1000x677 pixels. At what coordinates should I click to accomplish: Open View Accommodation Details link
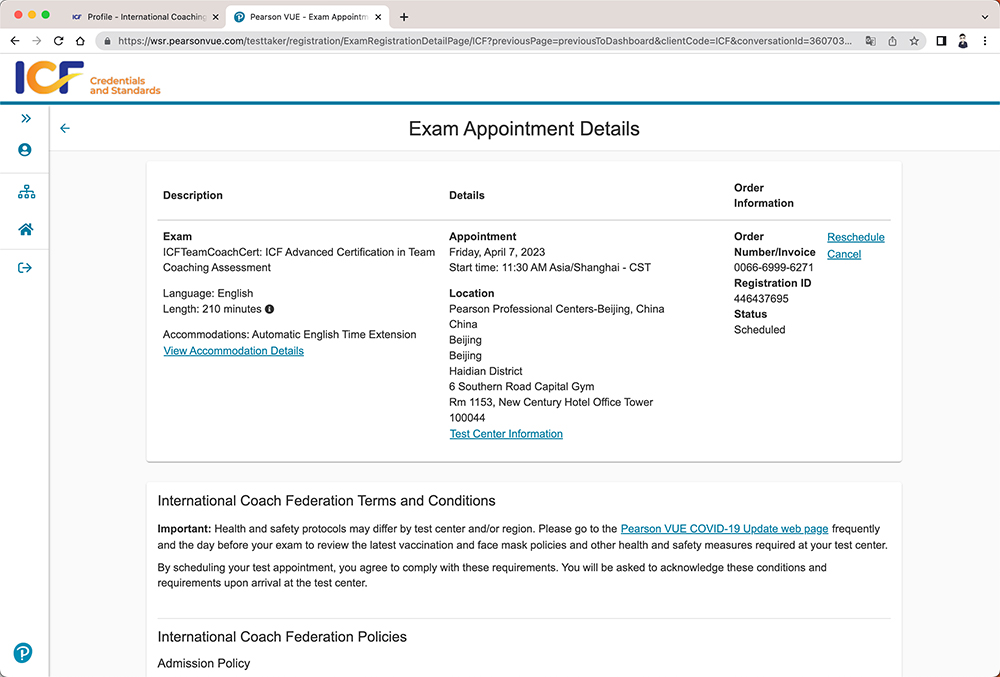point(233,351)
